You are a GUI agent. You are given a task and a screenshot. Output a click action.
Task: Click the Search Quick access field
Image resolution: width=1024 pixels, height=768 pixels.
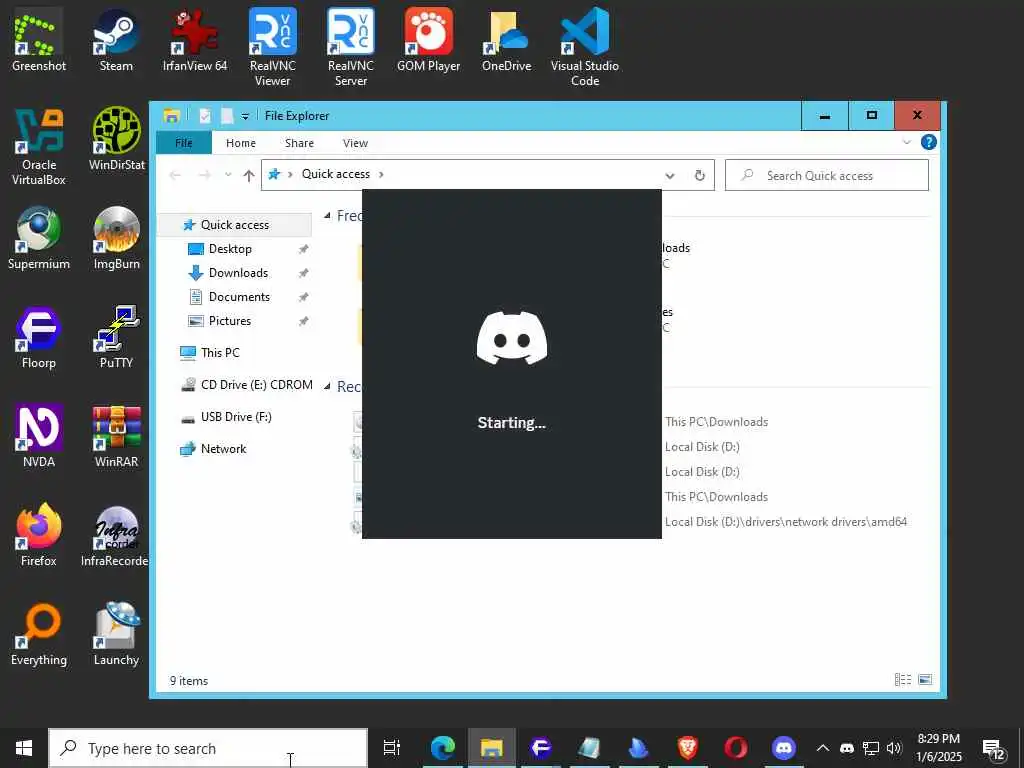click(826, 176)
